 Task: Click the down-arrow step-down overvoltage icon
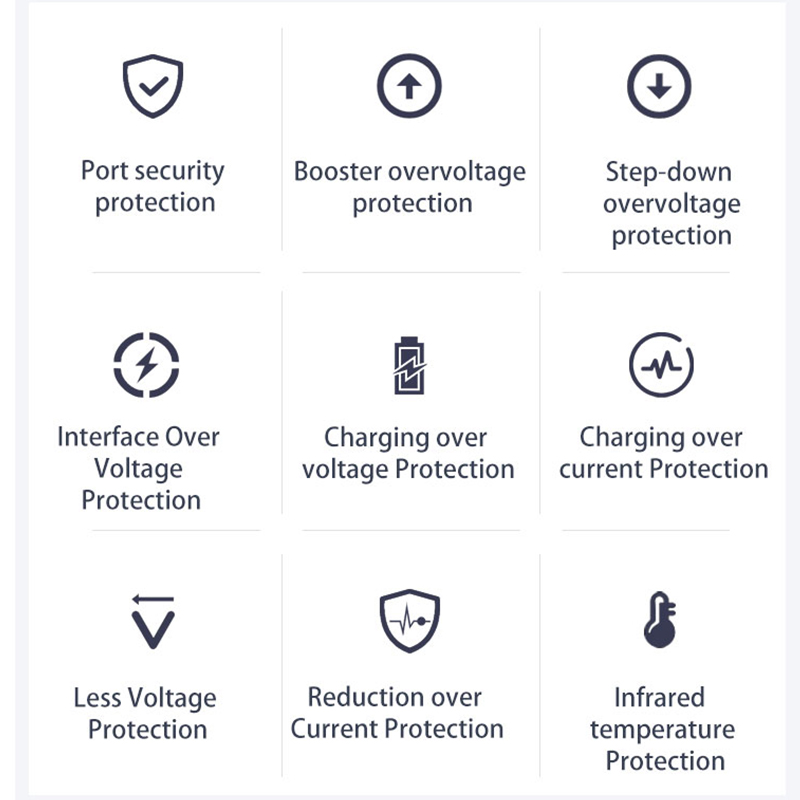[659, 86]
